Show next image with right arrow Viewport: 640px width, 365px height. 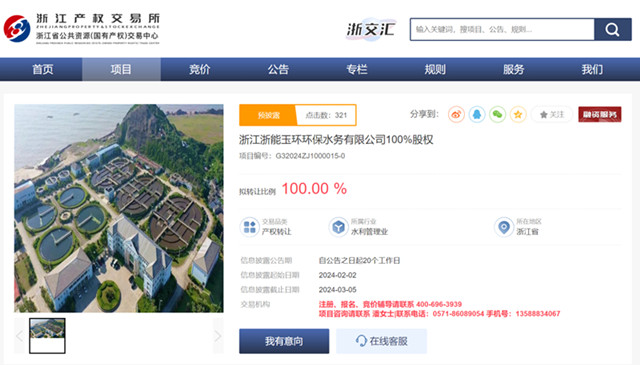[x=218, y=336]
